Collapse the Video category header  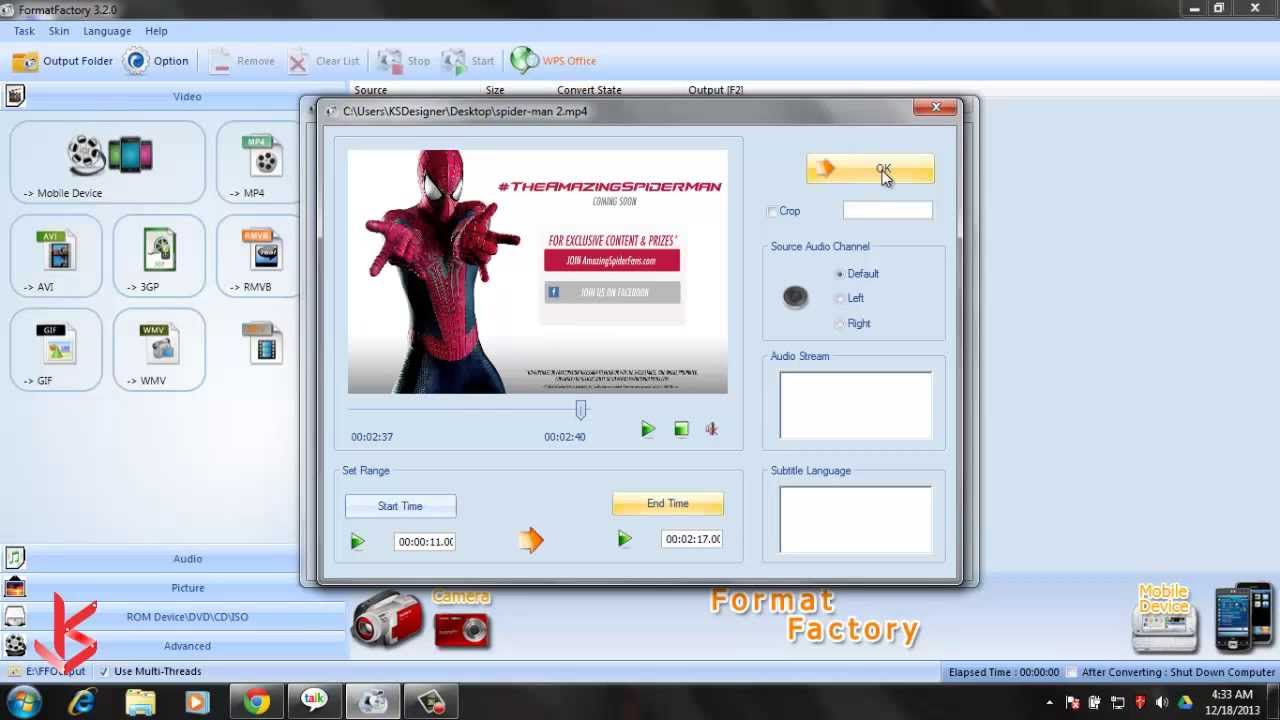point(186,96)
